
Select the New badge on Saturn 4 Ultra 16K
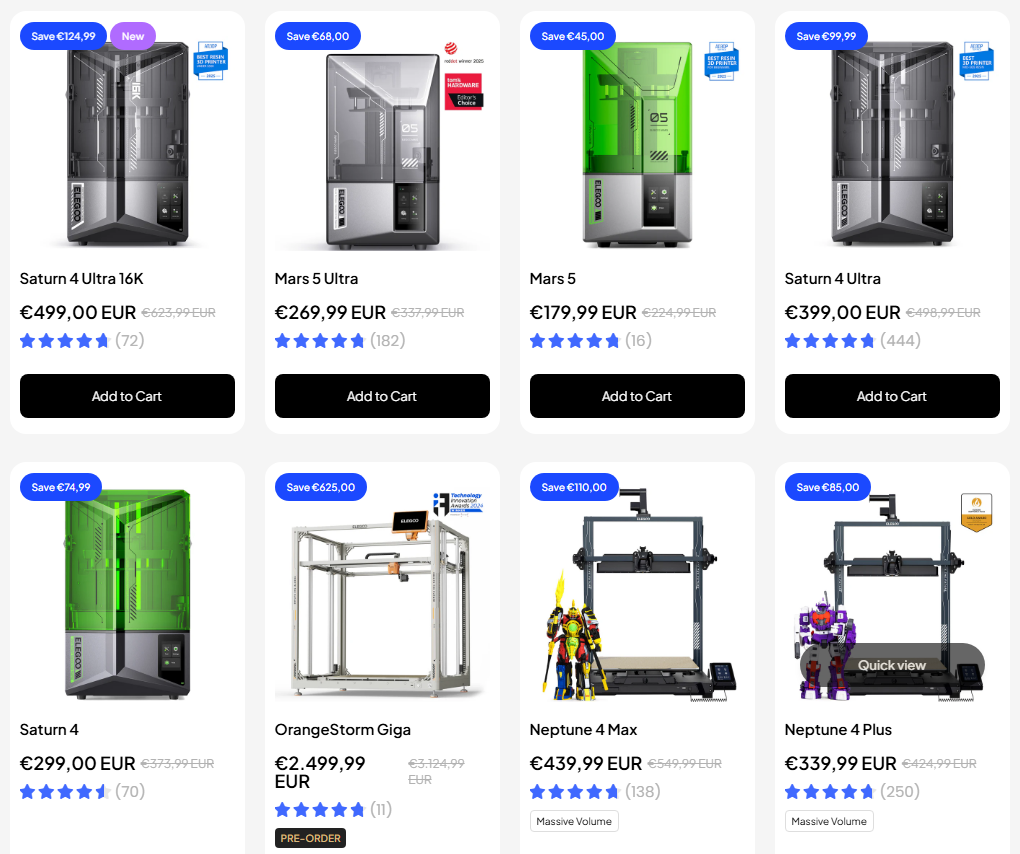(x=133, y=36)
